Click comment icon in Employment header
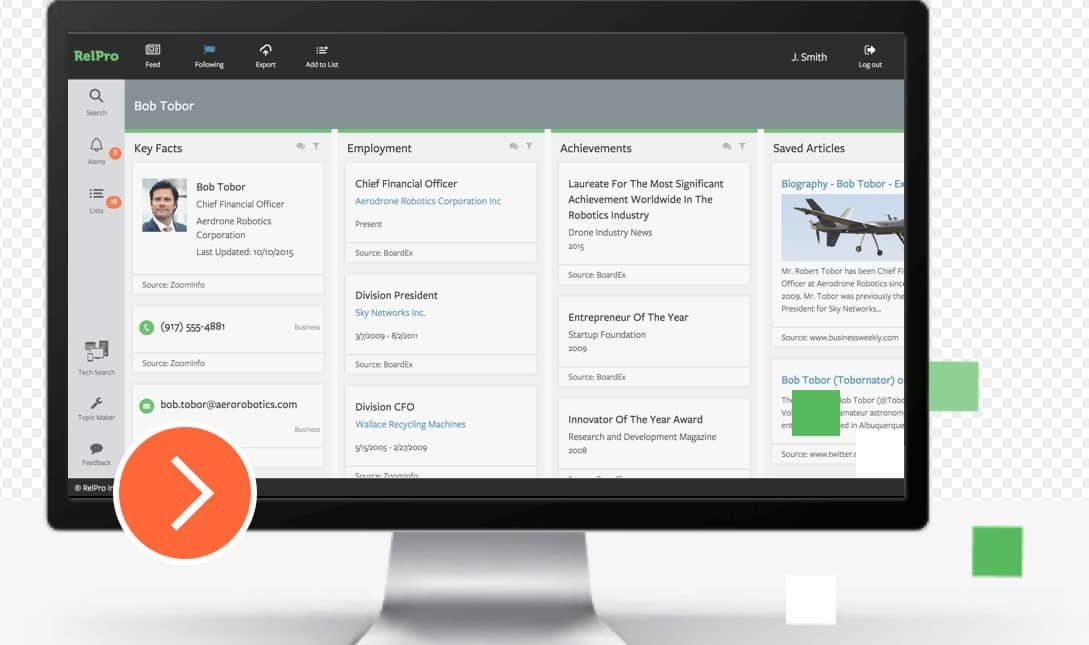The height and width of the screenshot is (645, 1089). 513,147
